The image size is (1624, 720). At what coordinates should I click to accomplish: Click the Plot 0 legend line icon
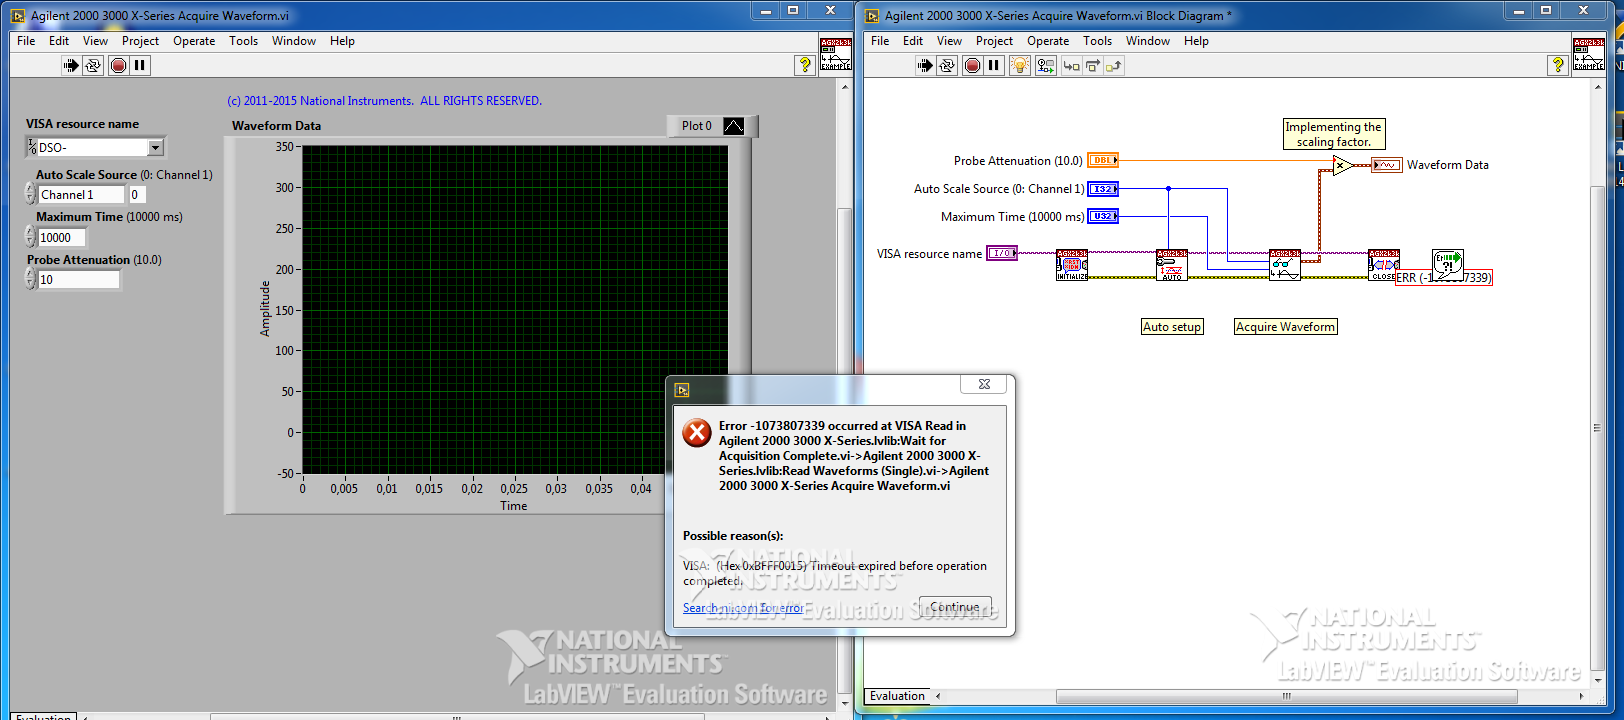(734, 126)
